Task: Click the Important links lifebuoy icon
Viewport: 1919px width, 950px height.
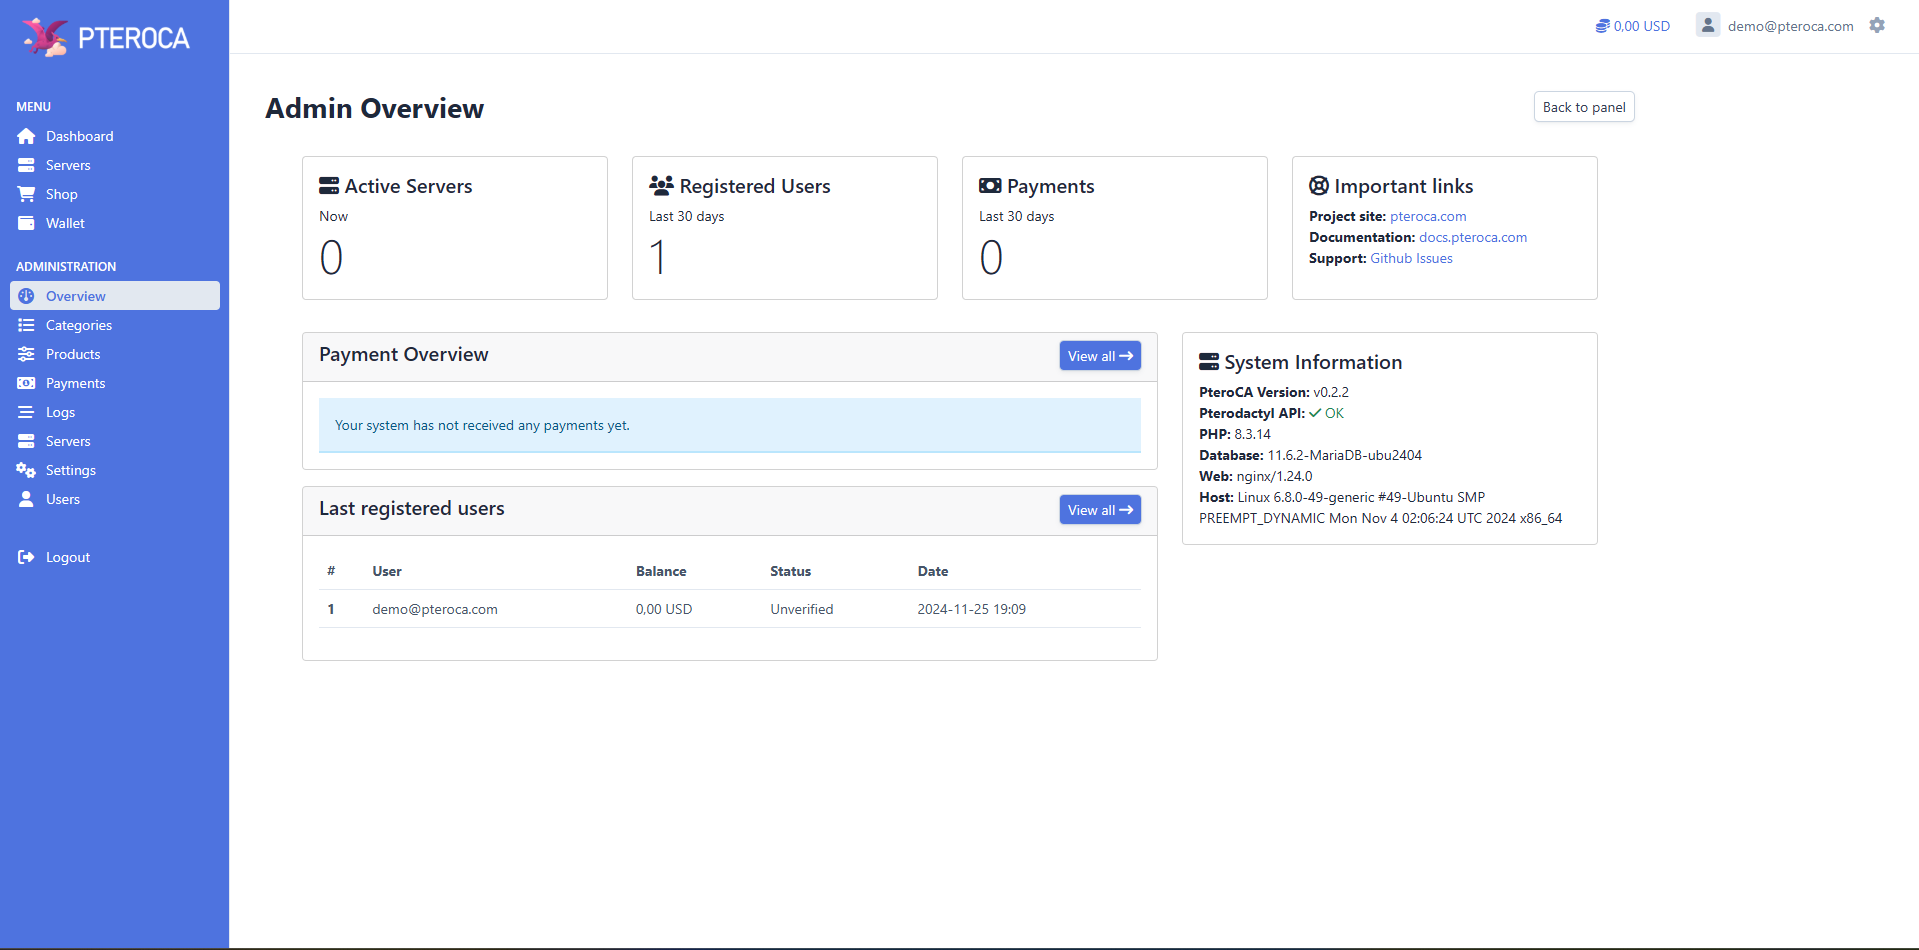Action: click(x=1319, y=185)
